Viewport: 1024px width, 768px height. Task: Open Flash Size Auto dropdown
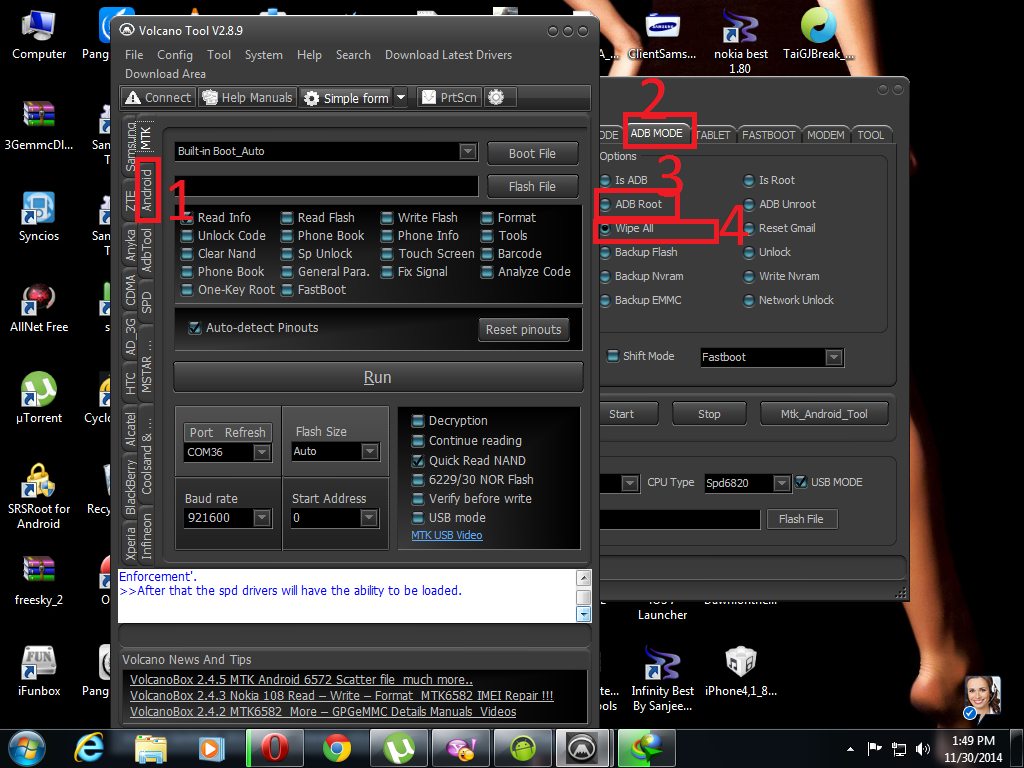pos(370,451)
